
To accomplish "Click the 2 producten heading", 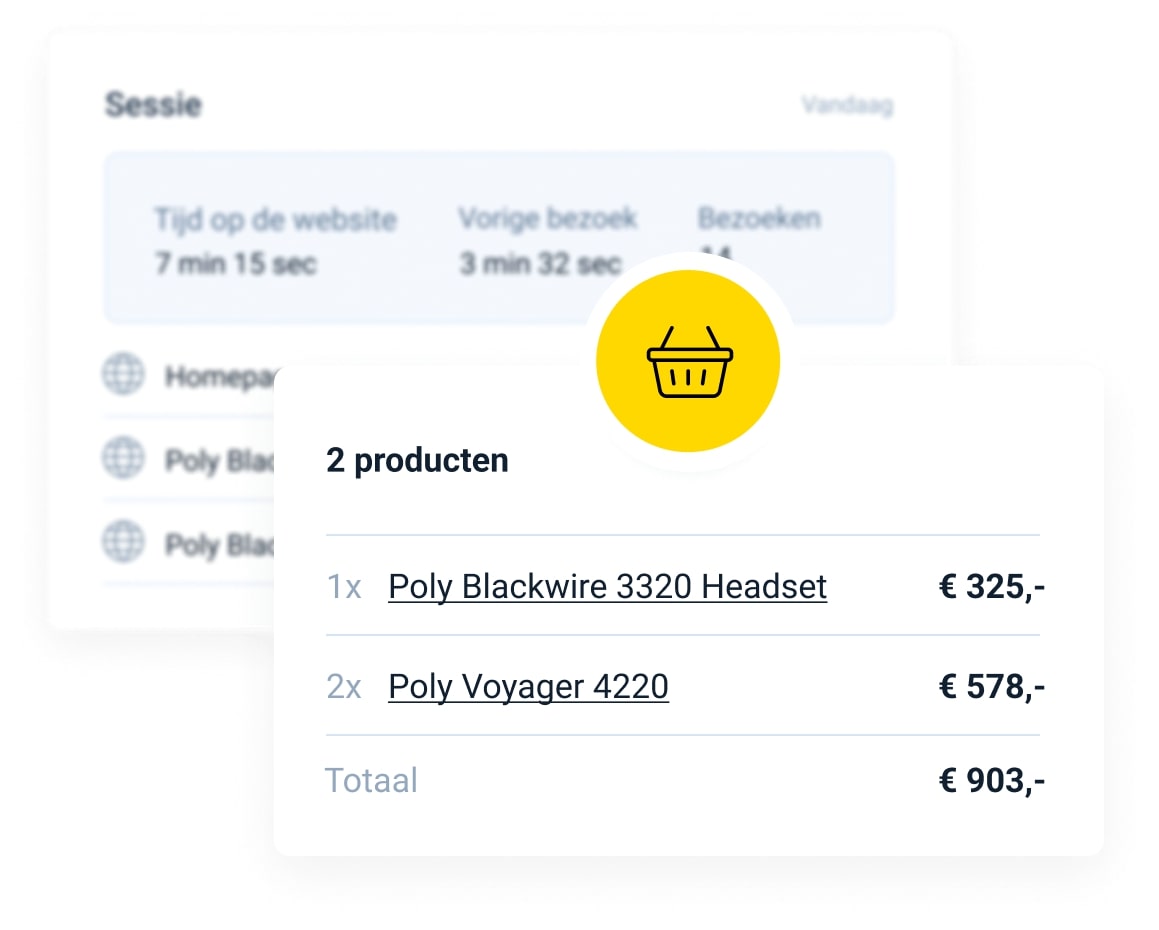I will point(418,461).
